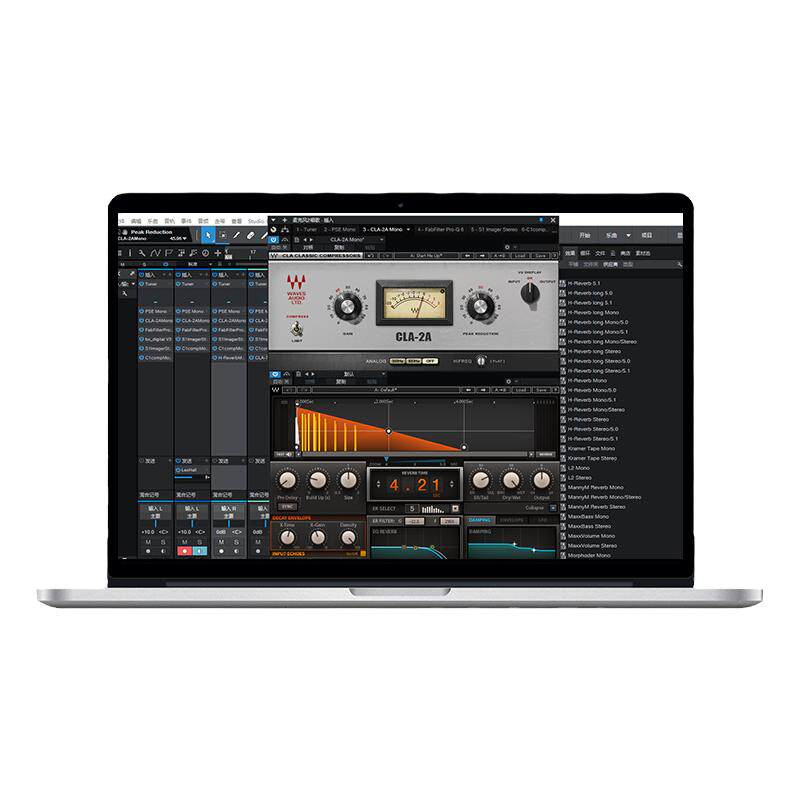
Task: Open dropdown arrow next to 乐曲
Action: pyautogui.click(x=629, y=235)
